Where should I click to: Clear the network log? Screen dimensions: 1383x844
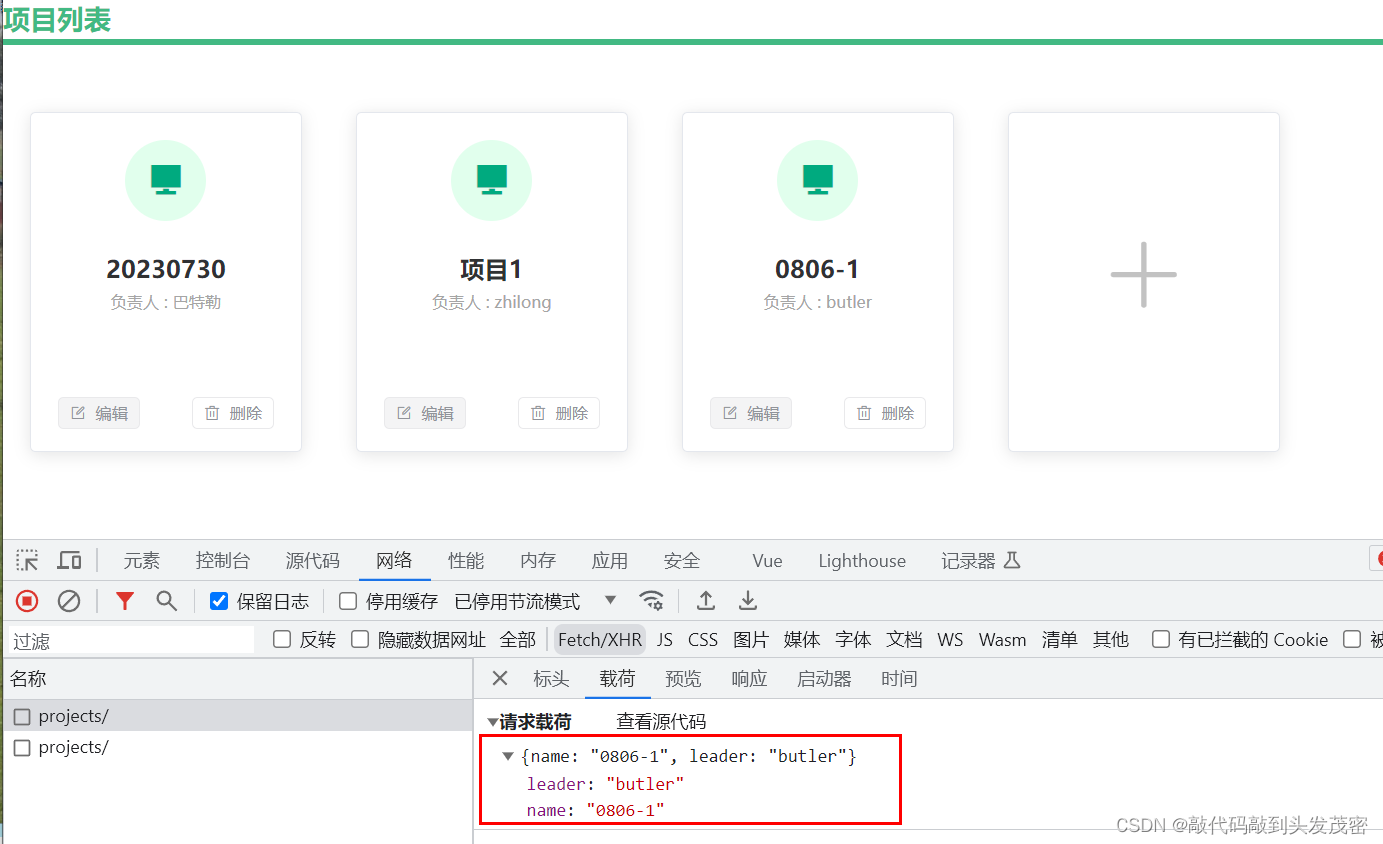point(69,601)
